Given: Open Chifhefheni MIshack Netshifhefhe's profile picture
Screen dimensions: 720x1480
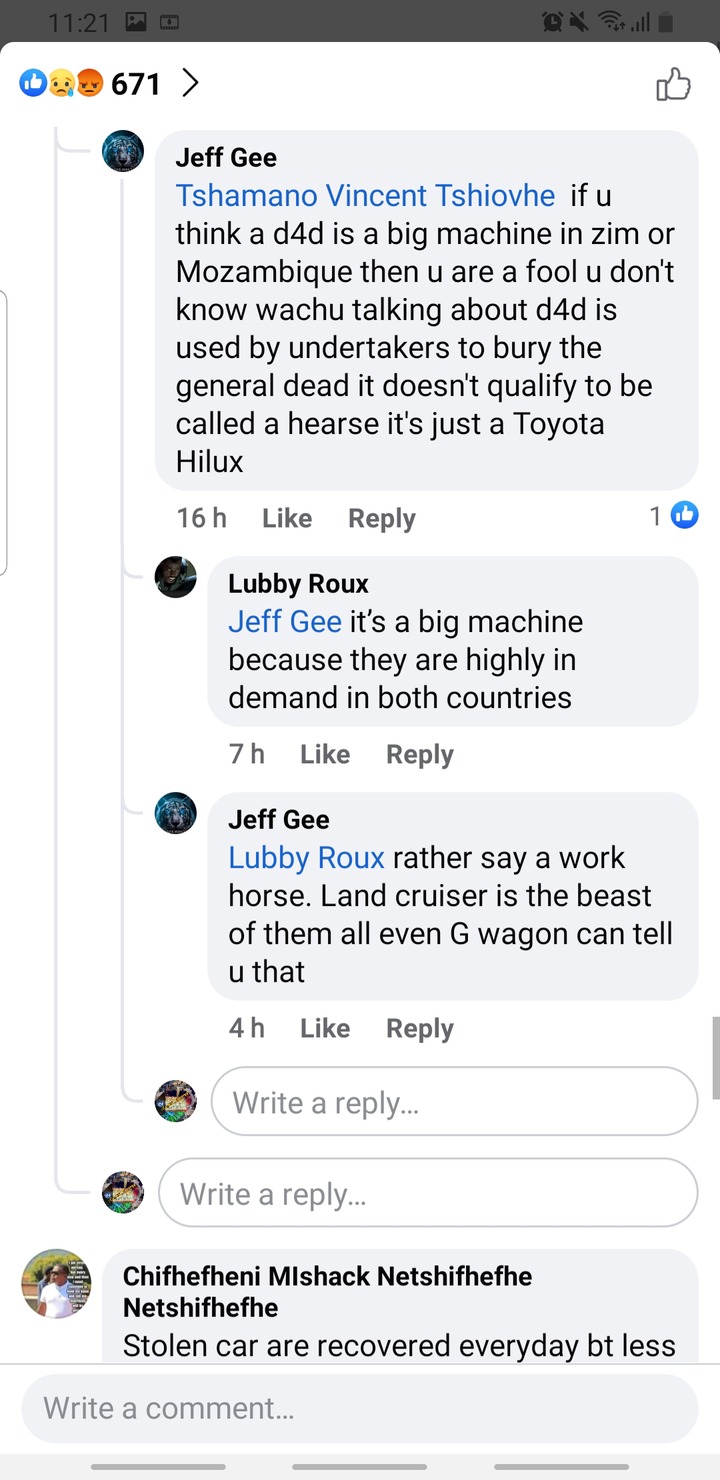Looking at the screenshot, I should tap(56, 1284).
